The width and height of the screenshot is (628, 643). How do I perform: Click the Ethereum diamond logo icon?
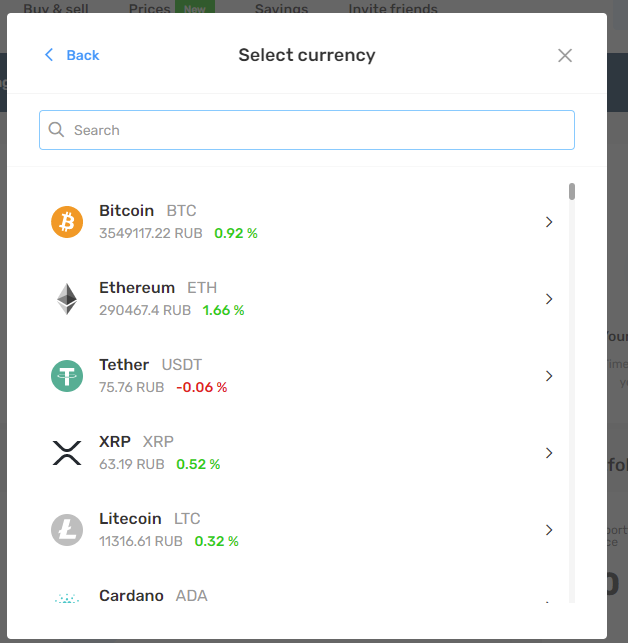point(67,299)
